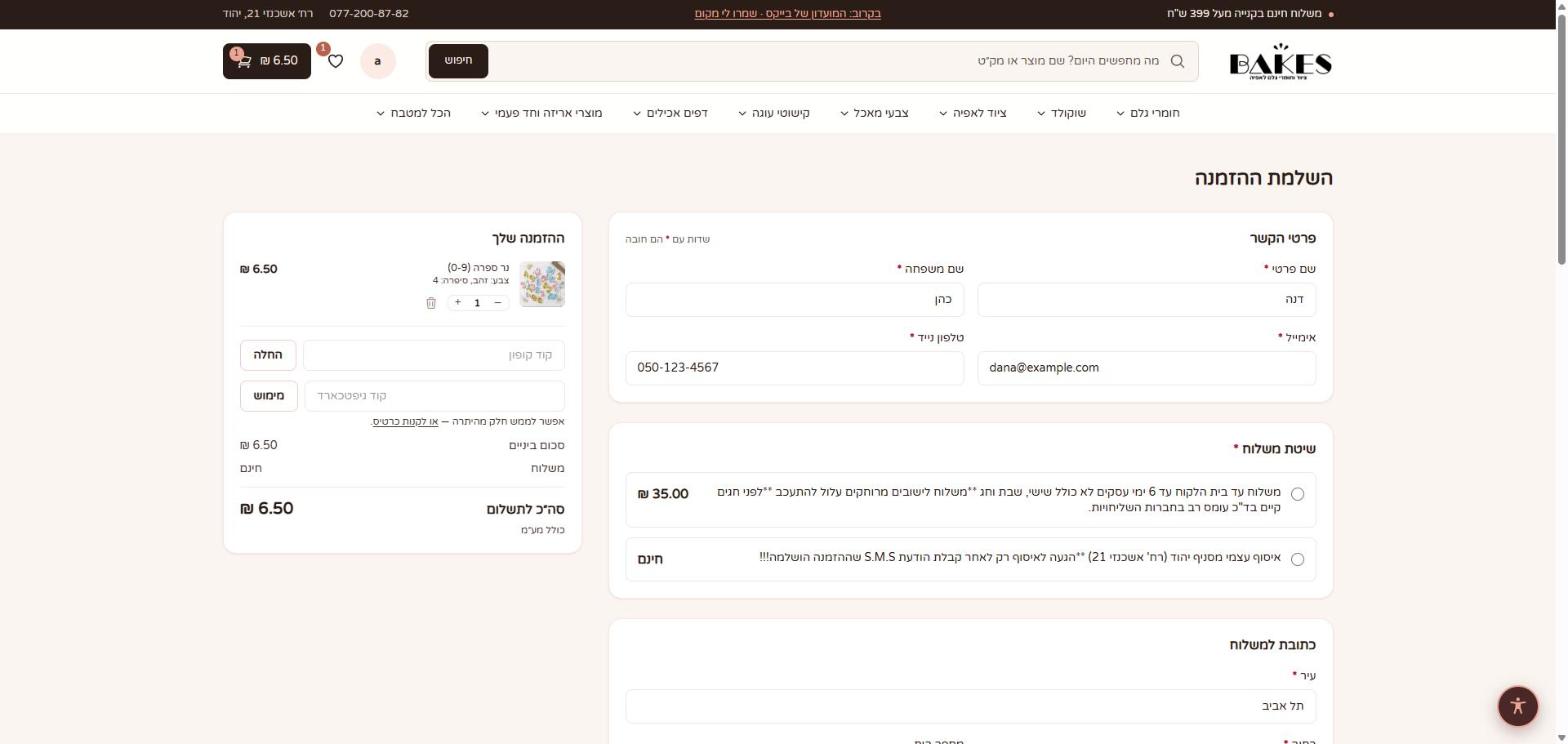Viewport: 1568px width, 744px height.
Task: Click the top banner link about the Bakes club
Action: (788, 14)
